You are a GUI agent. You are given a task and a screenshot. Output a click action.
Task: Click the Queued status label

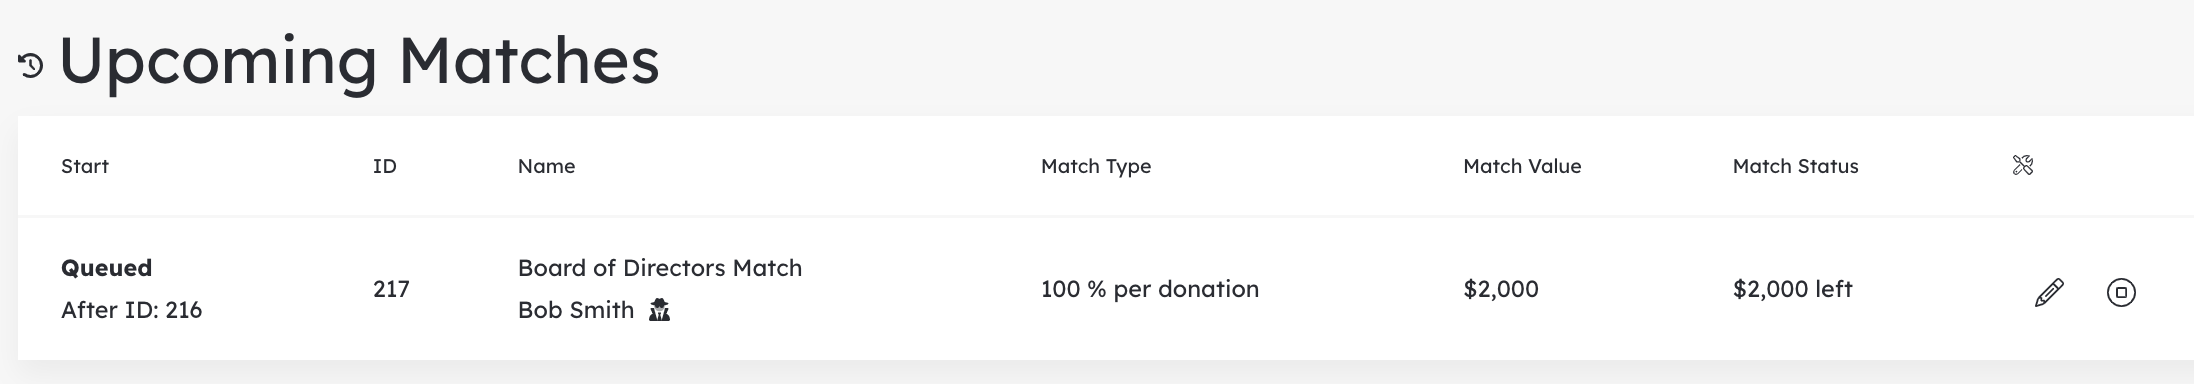[106, 268]
